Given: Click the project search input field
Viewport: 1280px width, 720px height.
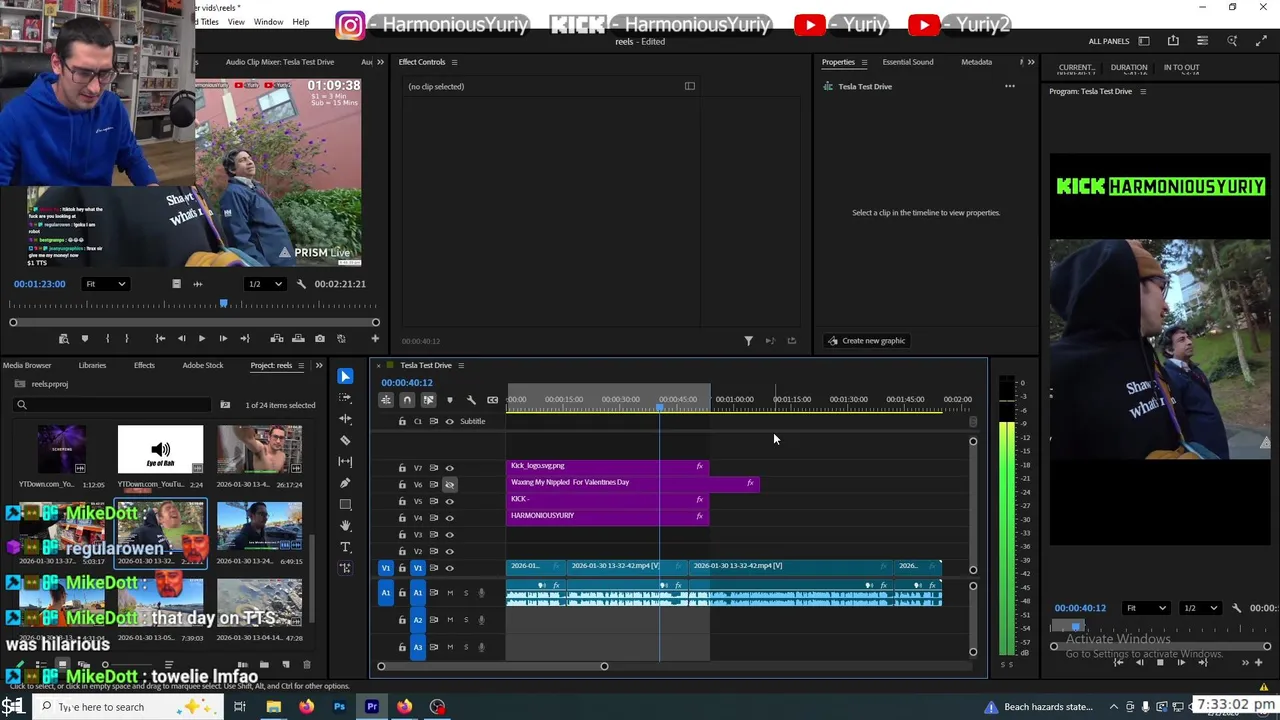Looking at the screenshot, I should click(x=111, y=405).
